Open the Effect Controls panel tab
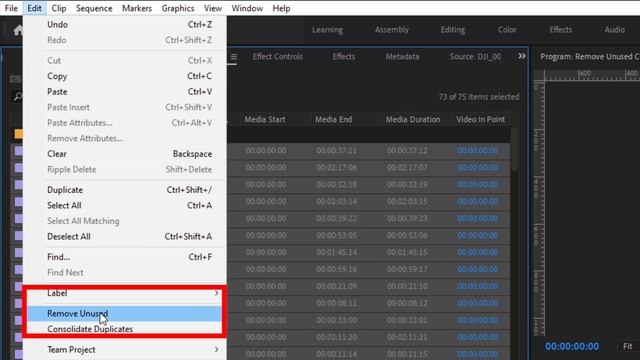This screenshot has width=640, height=360. (x=278, y=57)
